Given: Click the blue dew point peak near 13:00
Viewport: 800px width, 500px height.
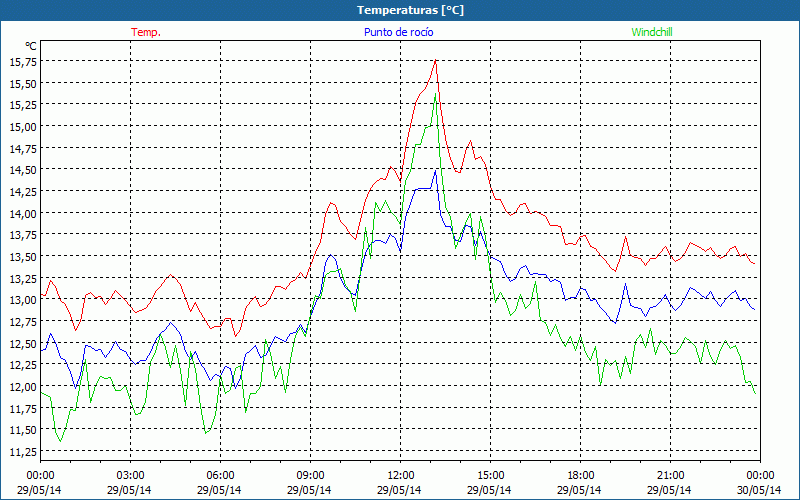Looking at the screenshot, I should (x=435, y=170).
